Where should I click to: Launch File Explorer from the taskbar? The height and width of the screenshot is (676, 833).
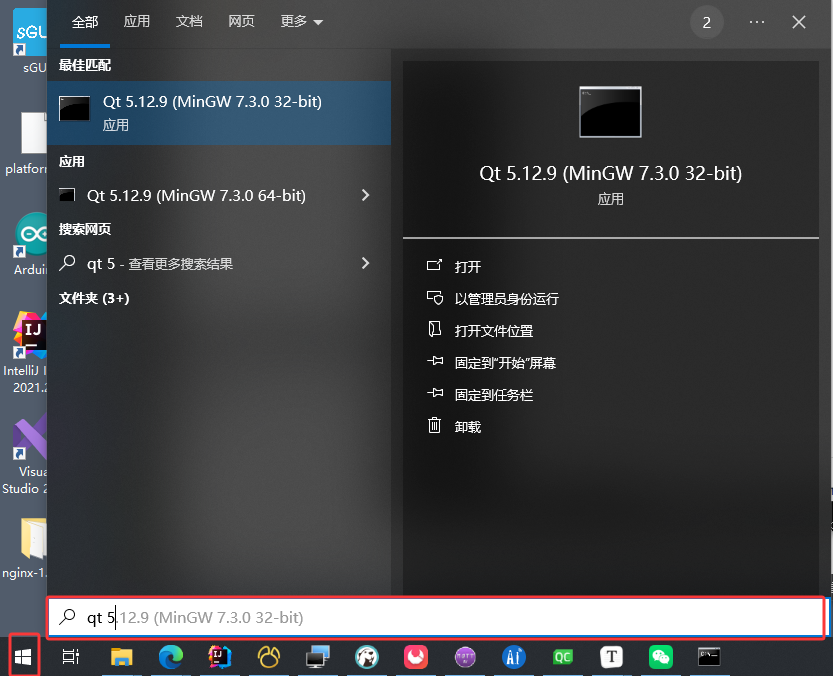coord(121,657)
